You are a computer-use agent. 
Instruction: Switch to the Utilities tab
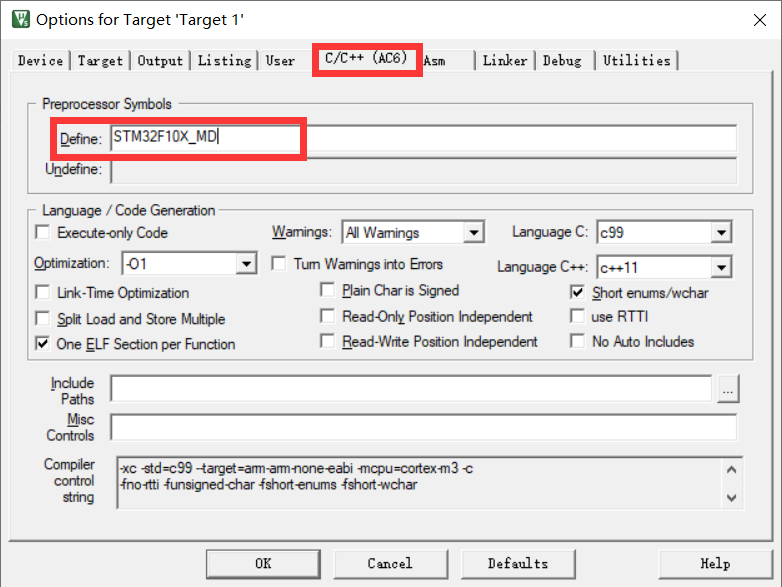pyautogui.click(x=637, y=61)
